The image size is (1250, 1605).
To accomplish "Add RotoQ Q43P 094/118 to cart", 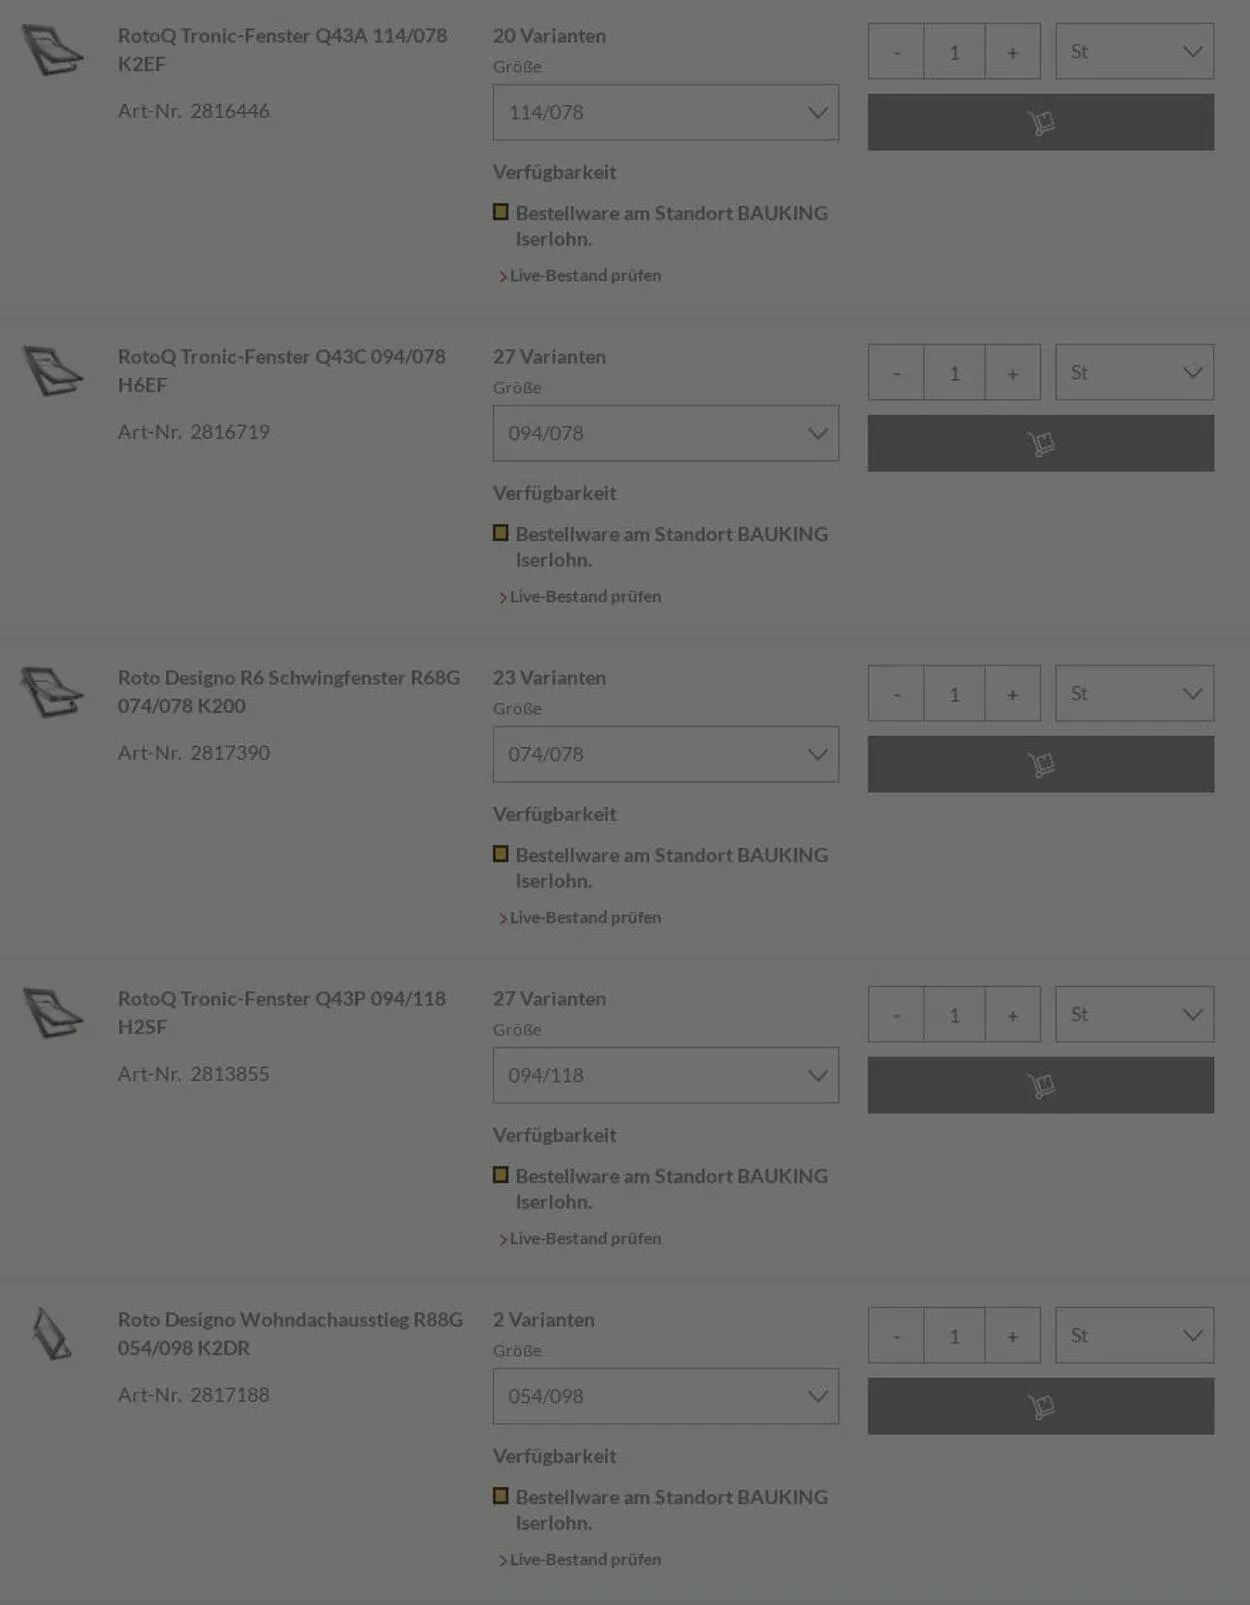I will 1040,1085.
